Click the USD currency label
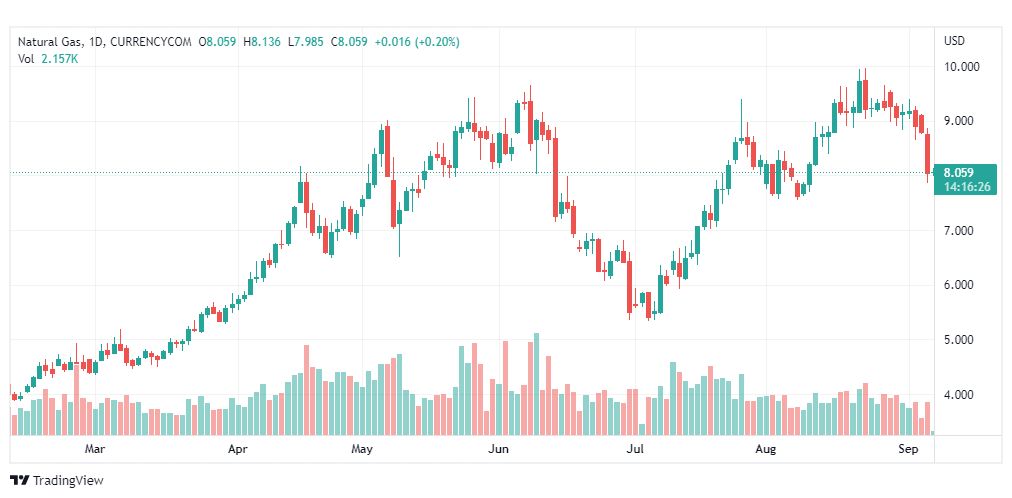Image resolution: width=1012 pixels, height=498 pixels. click(954, 41)
